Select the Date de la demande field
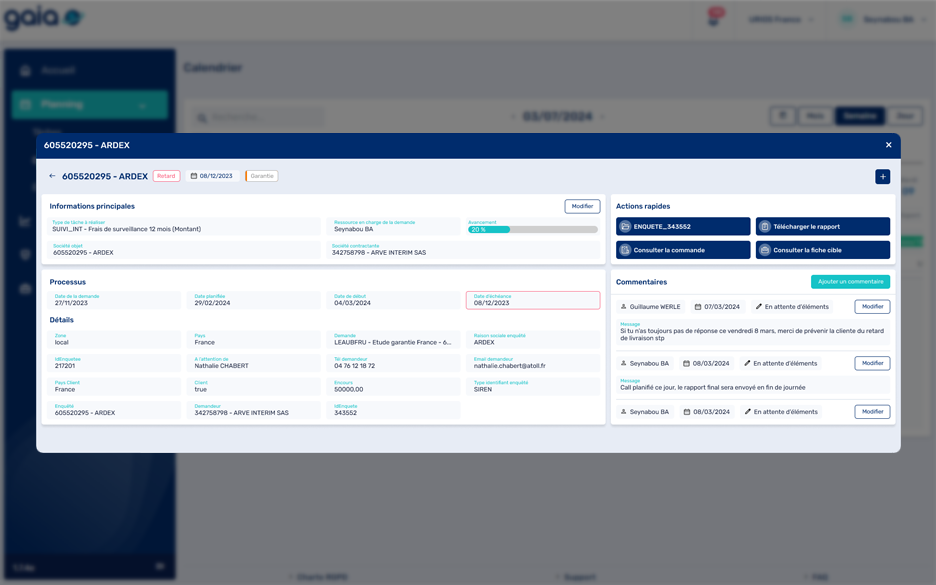 (x=114, y=300)
